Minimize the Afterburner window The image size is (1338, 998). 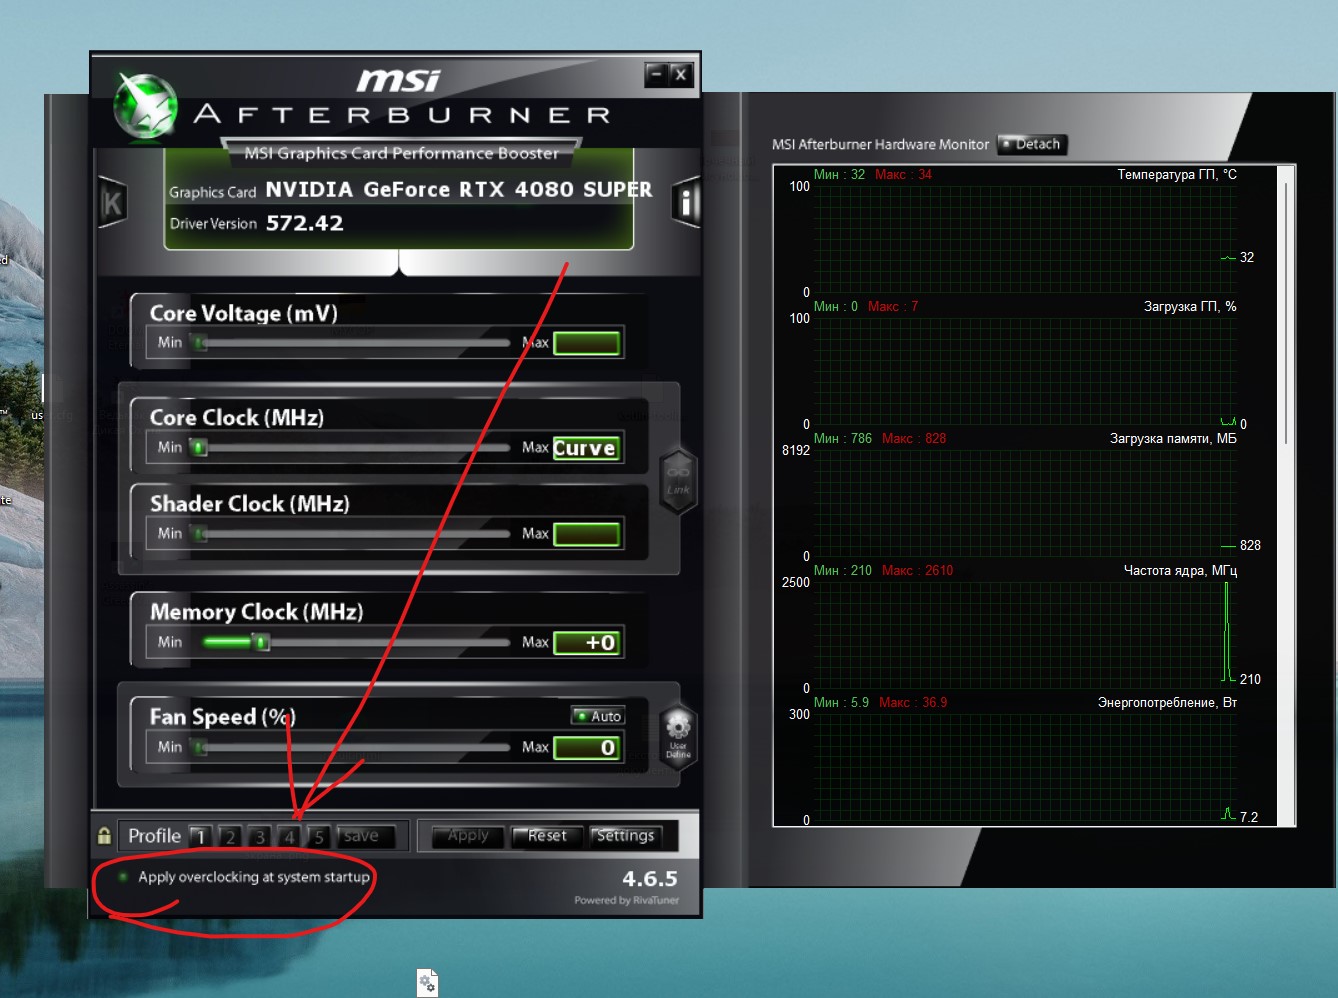(x=656, y=74)
